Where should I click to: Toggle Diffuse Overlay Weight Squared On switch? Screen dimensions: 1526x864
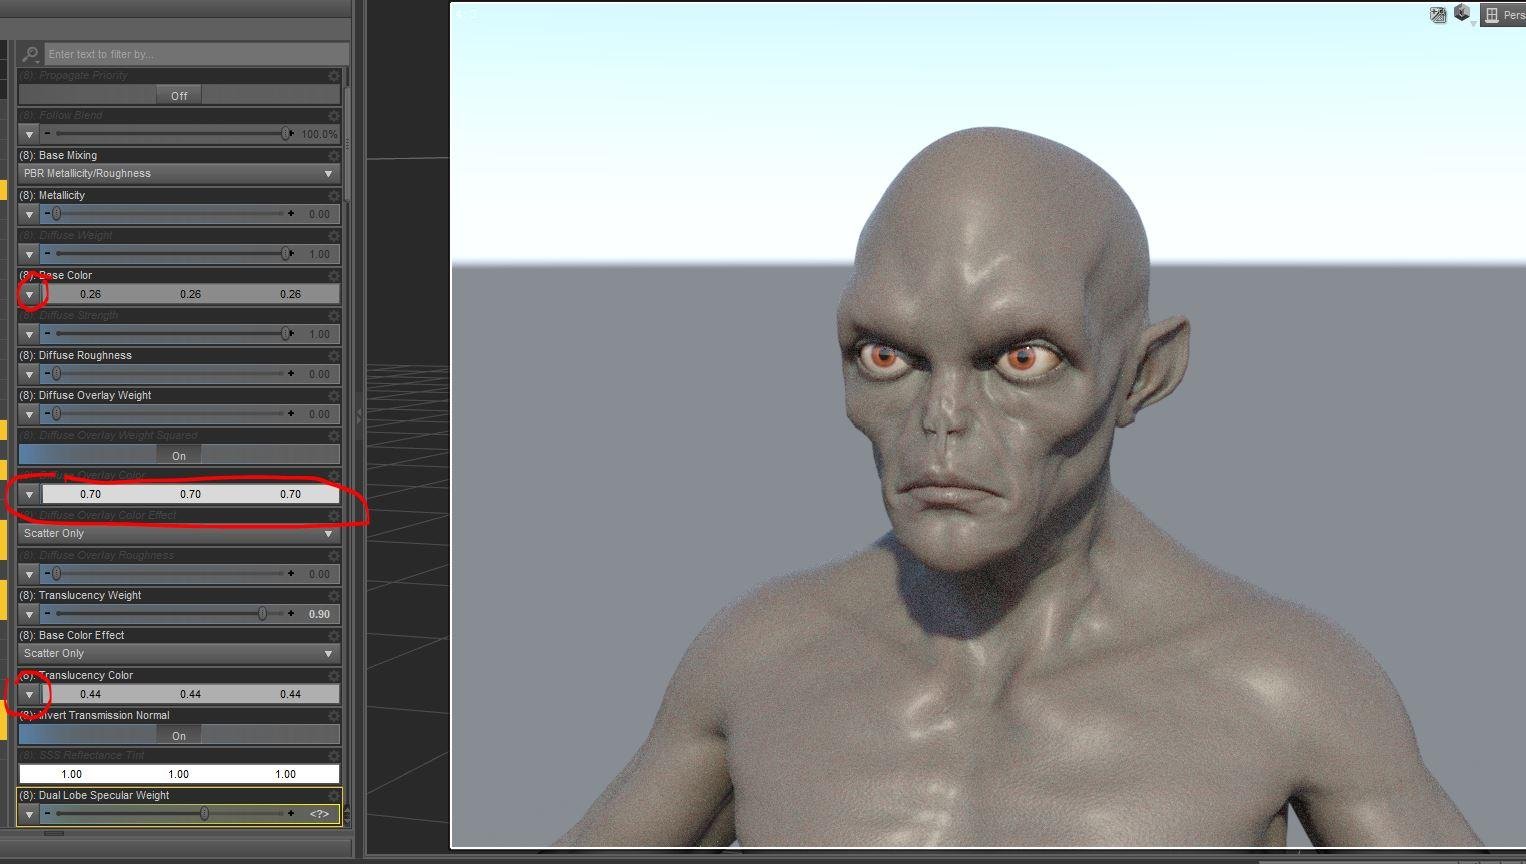(179, 455)
